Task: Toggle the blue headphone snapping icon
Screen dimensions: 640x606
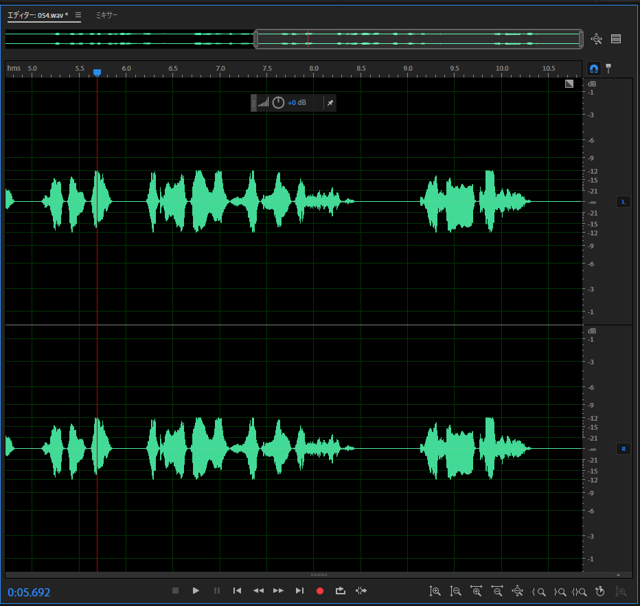Action: [594, 69]
